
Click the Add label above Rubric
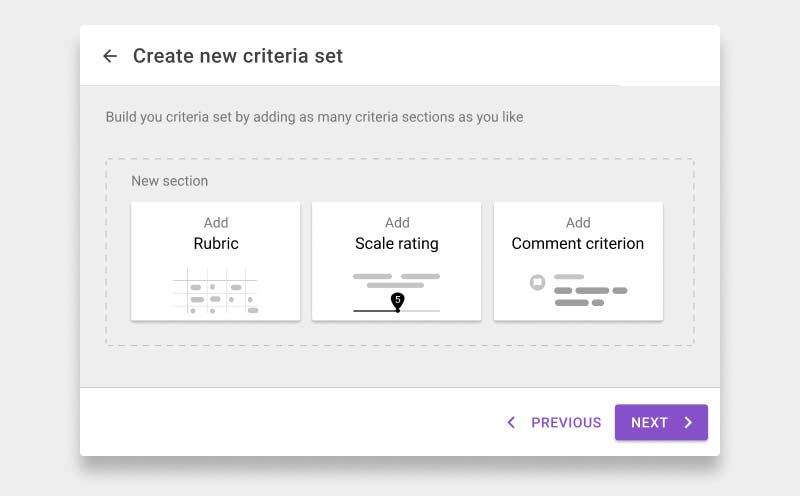click(x=216, y=223)
